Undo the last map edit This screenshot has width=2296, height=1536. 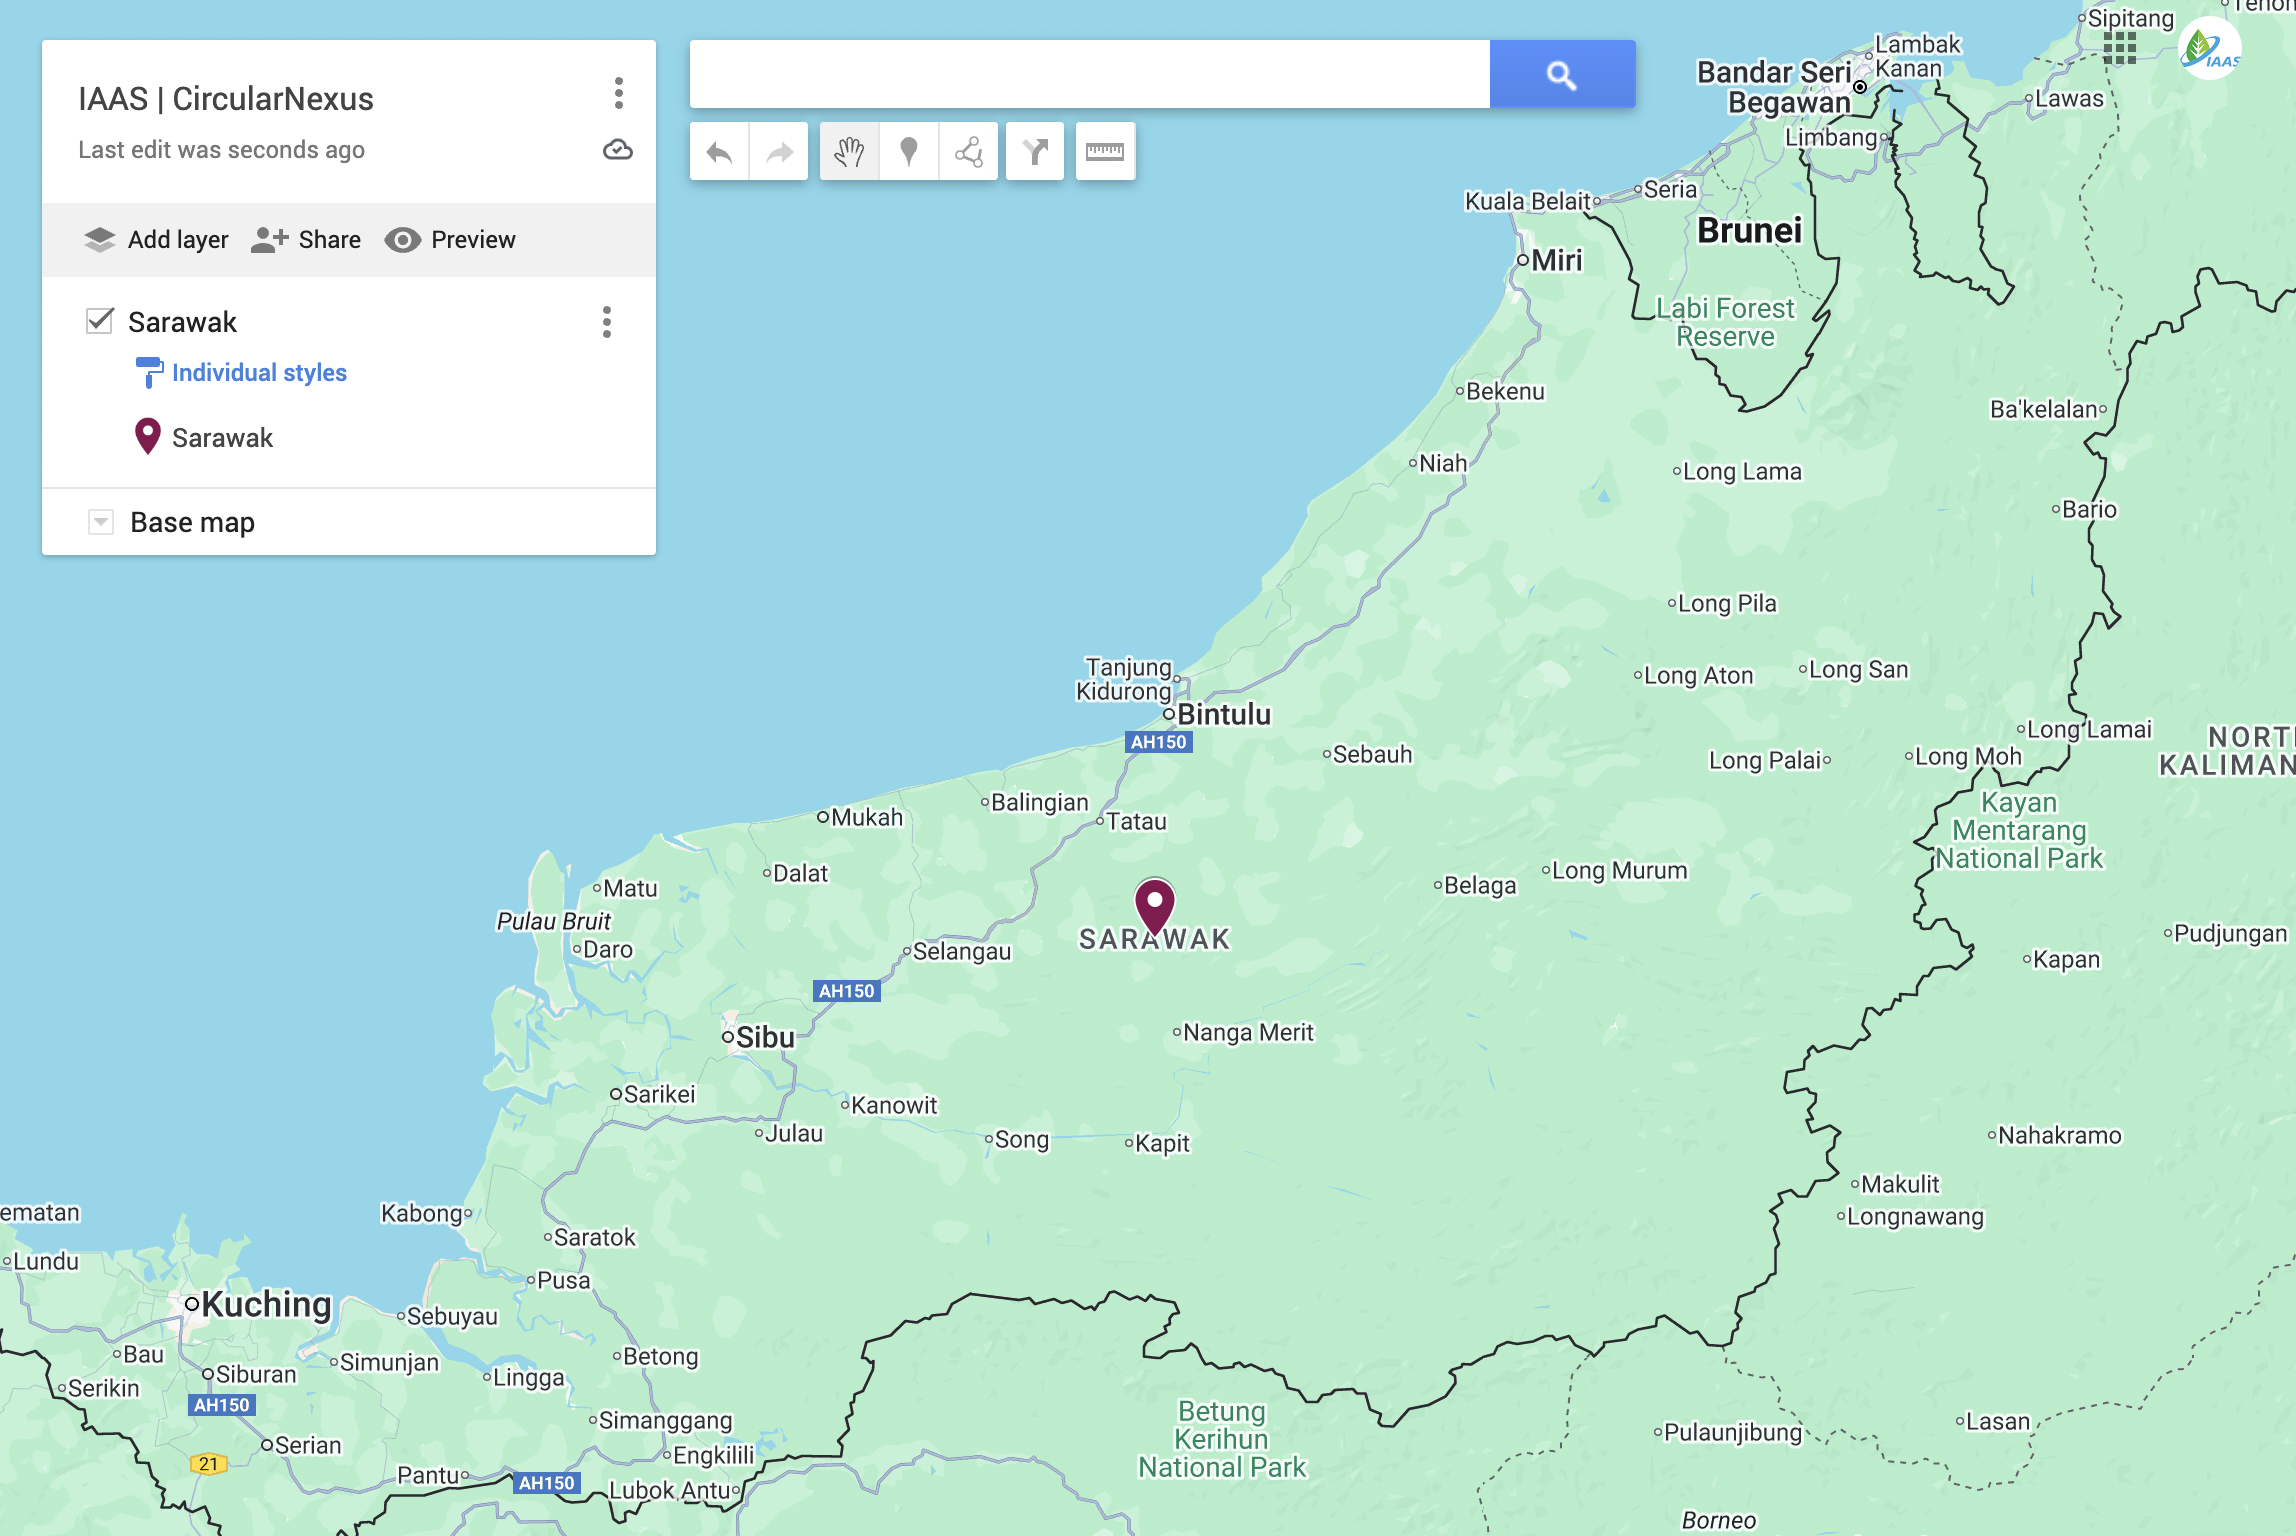click(718, 151)
